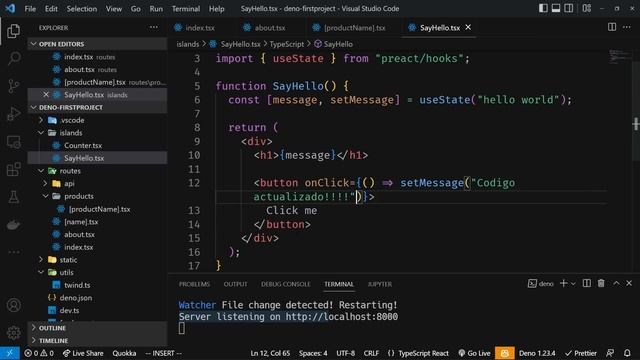Open Explorer Views and More Actions
This screenshot has height=360, width=640.
point(153,27)
